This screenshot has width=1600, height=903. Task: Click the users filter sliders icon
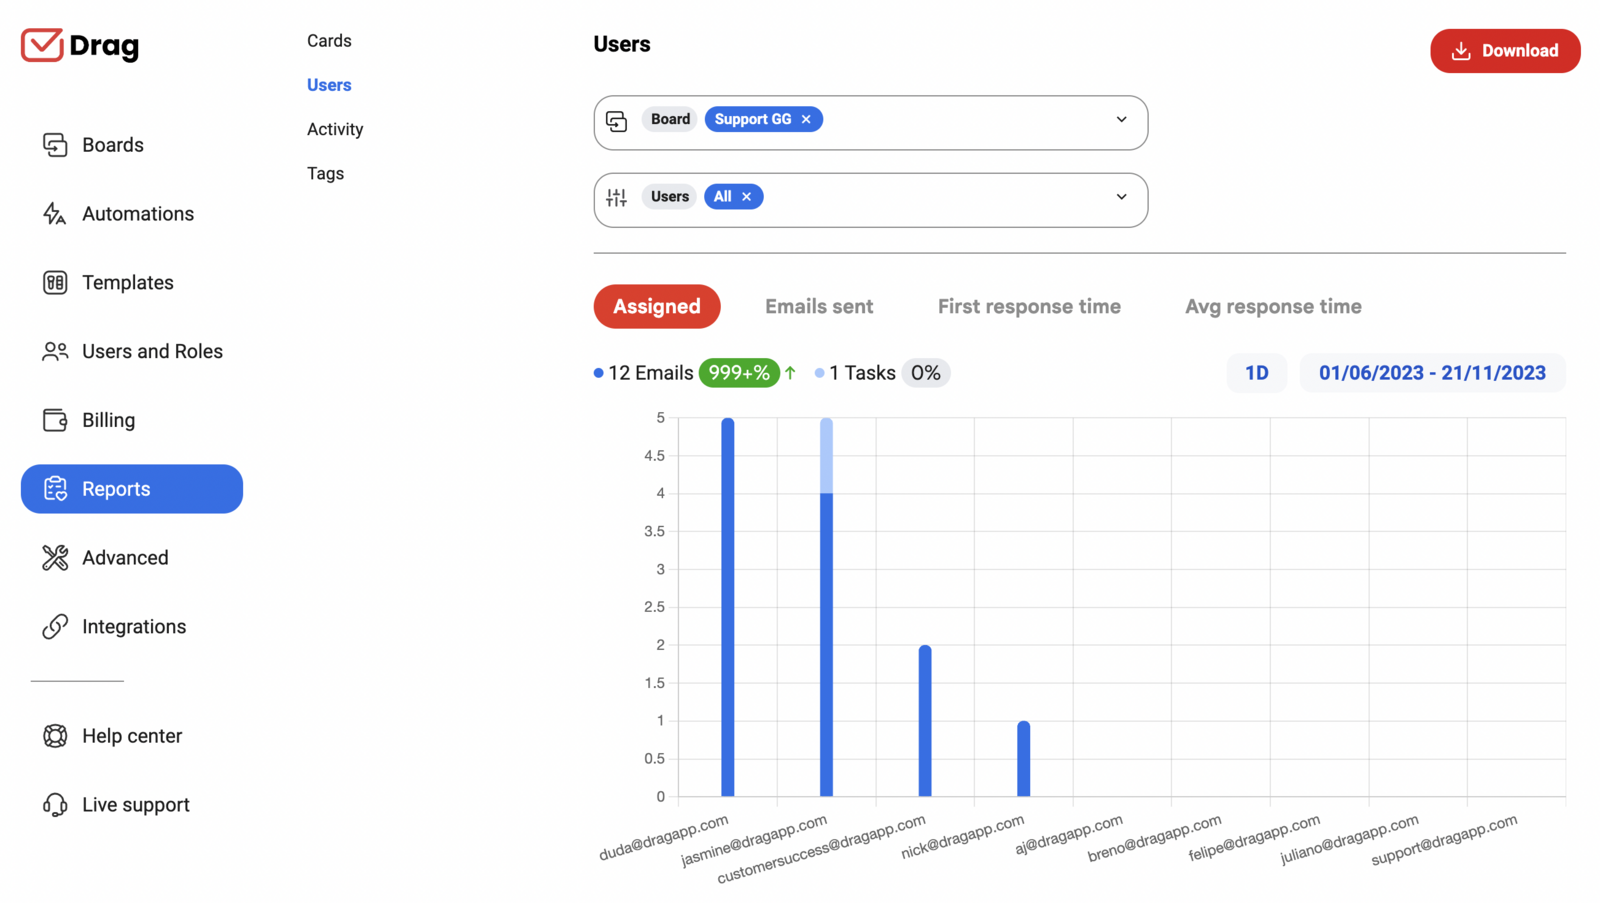point(617,197)
